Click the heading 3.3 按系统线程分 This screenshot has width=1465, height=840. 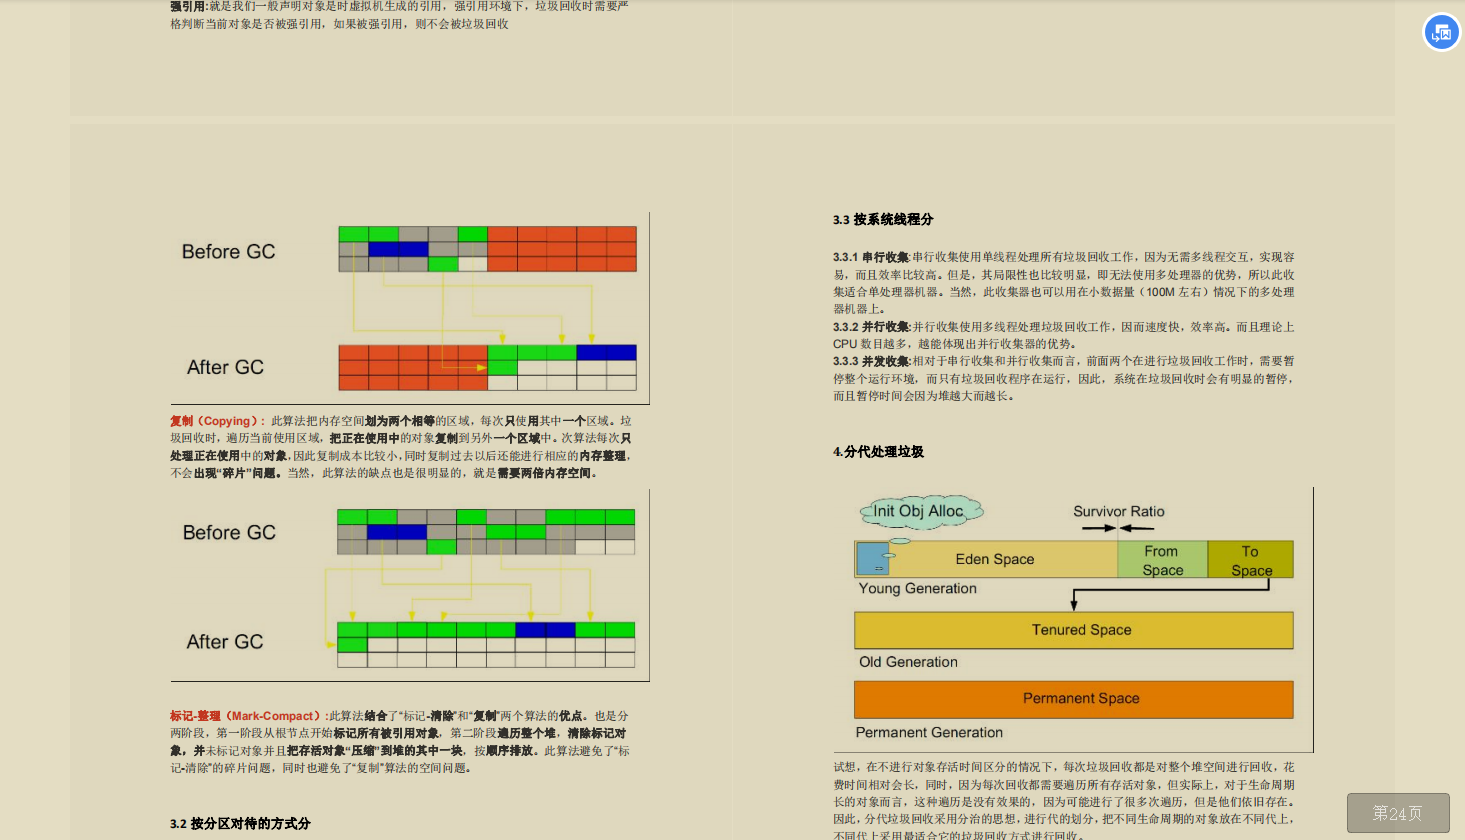tap(883, 220)
